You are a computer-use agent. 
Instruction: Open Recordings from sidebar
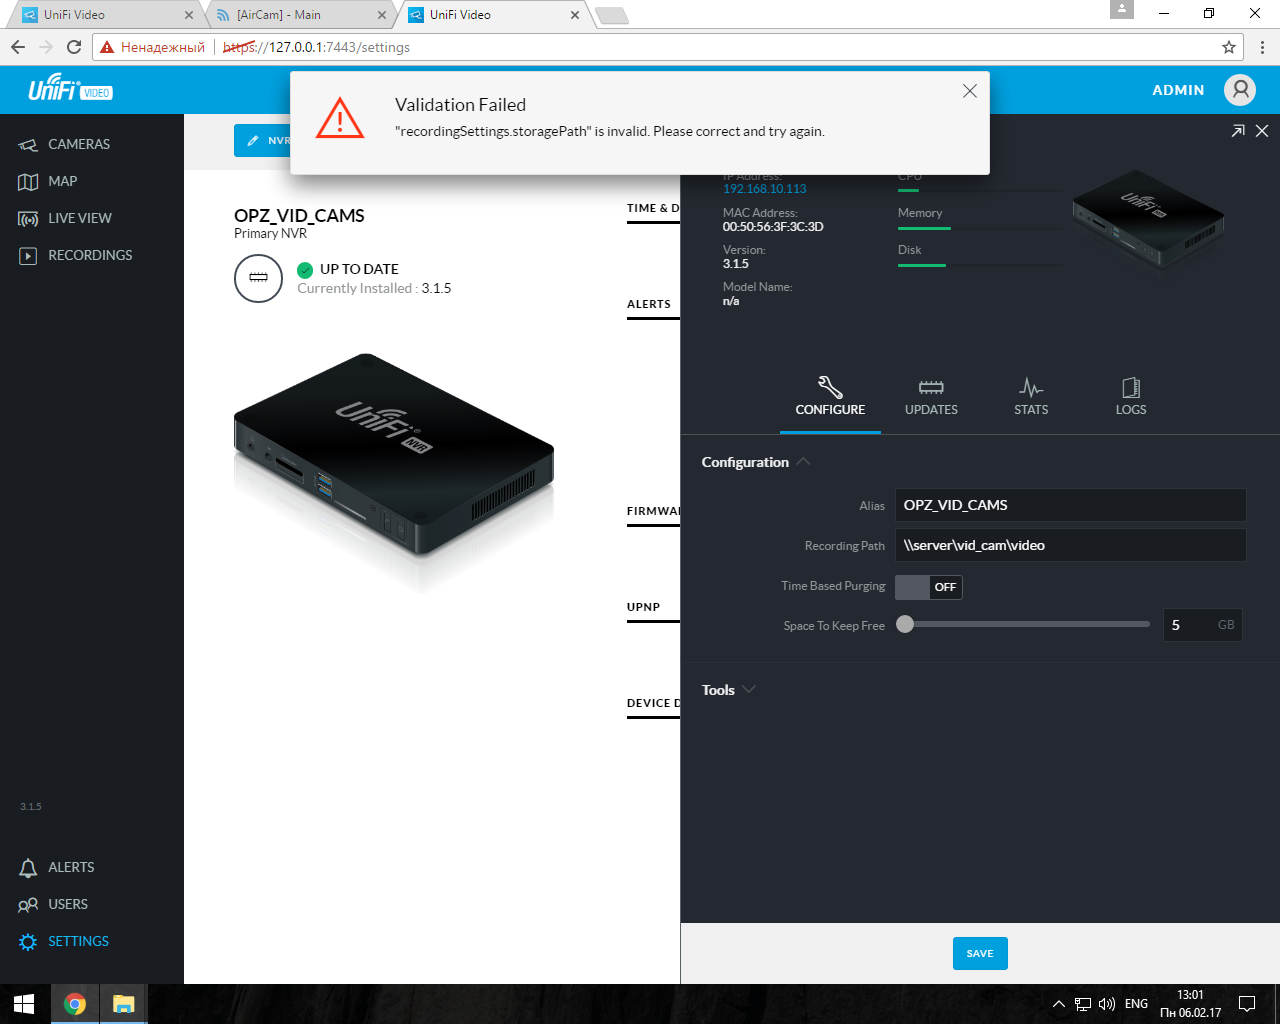click(75, 255)
